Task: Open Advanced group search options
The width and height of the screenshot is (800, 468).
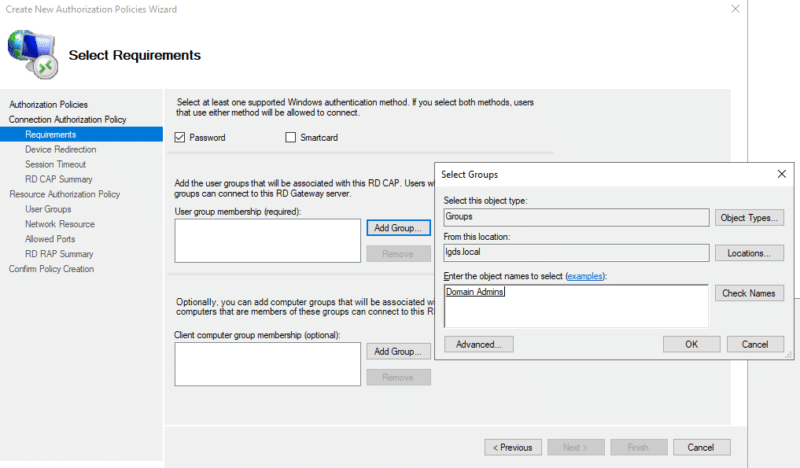Action: click(479, 344)
